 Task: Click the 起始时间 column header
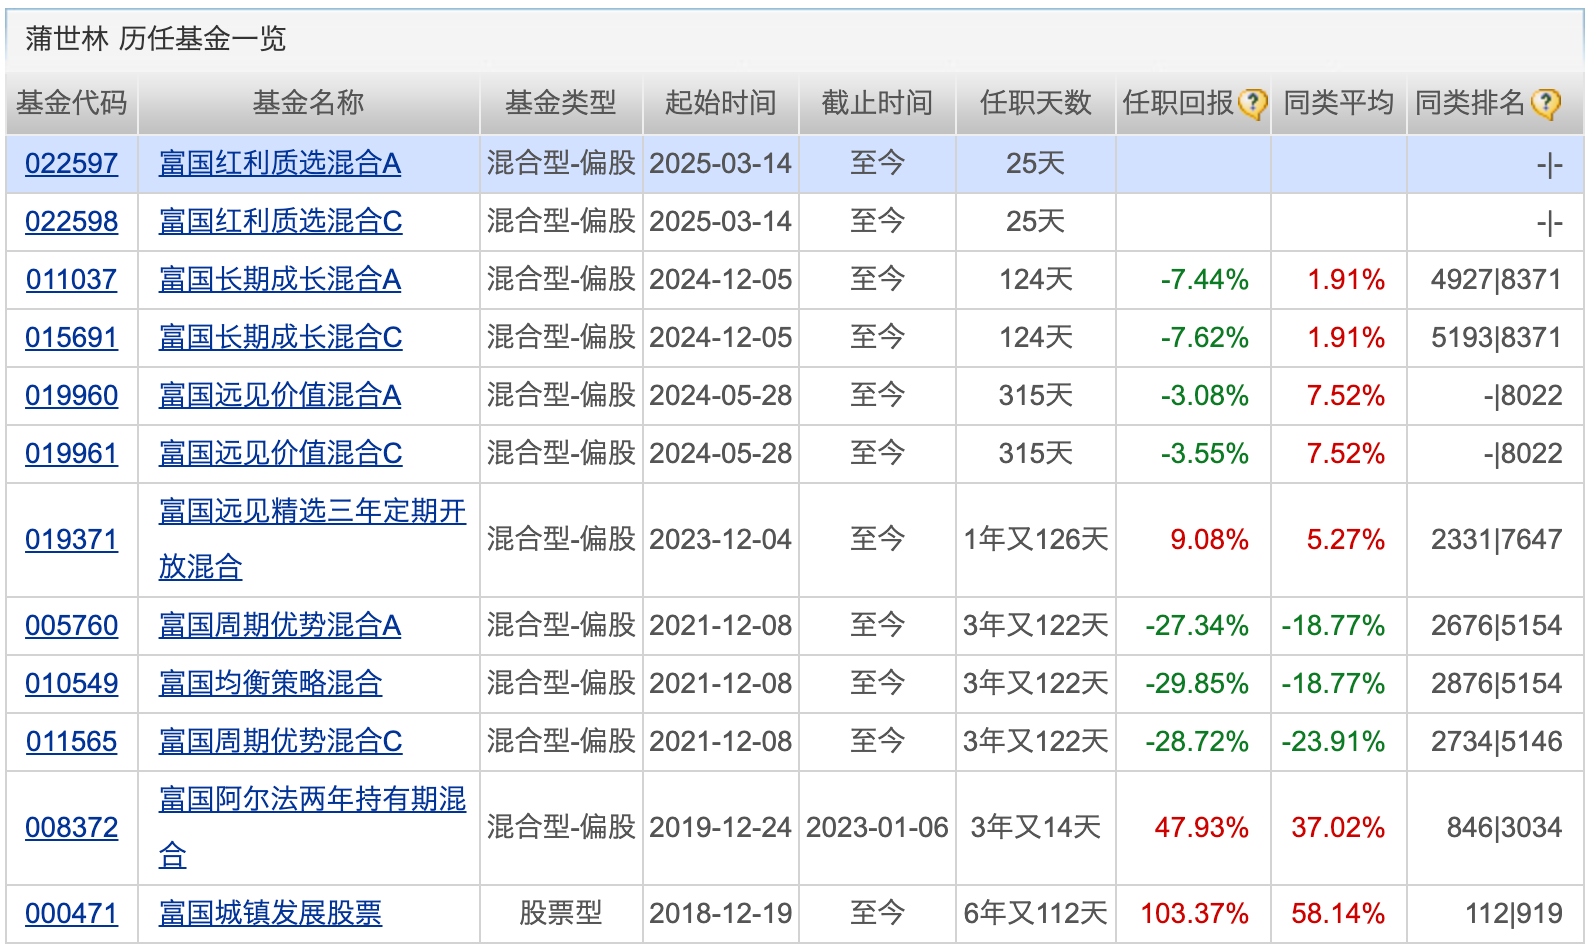(720, 103)
